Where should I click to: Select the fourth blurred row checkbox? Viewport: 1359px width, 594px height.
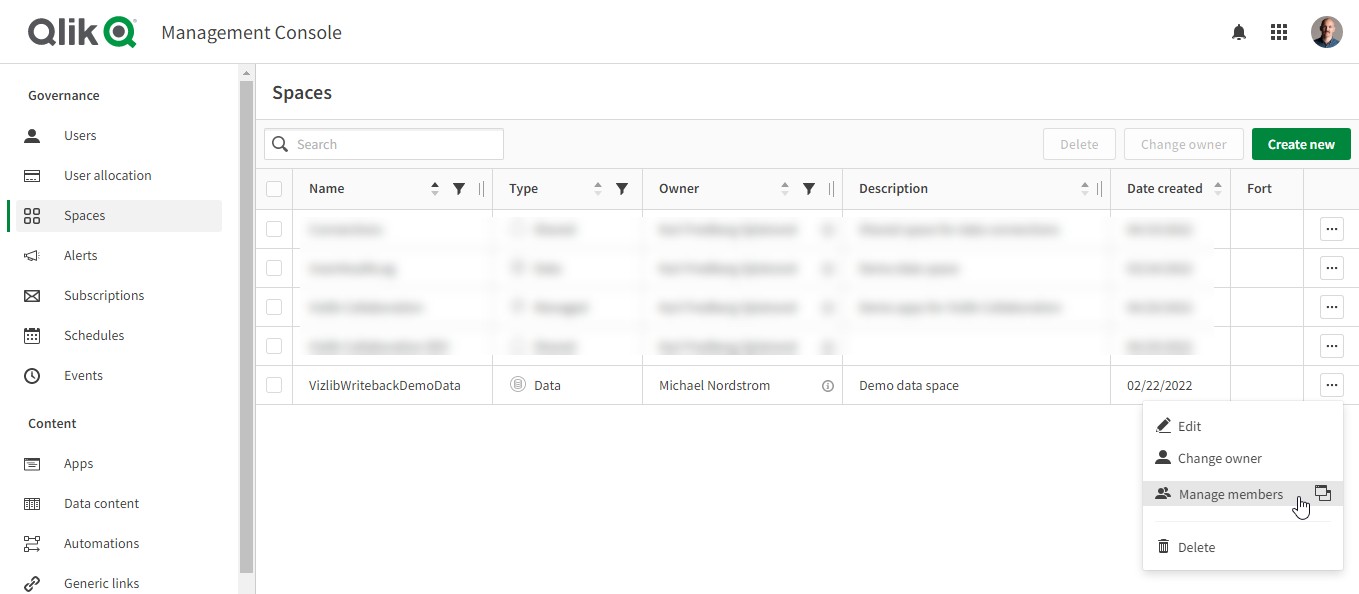pos(274,346)
